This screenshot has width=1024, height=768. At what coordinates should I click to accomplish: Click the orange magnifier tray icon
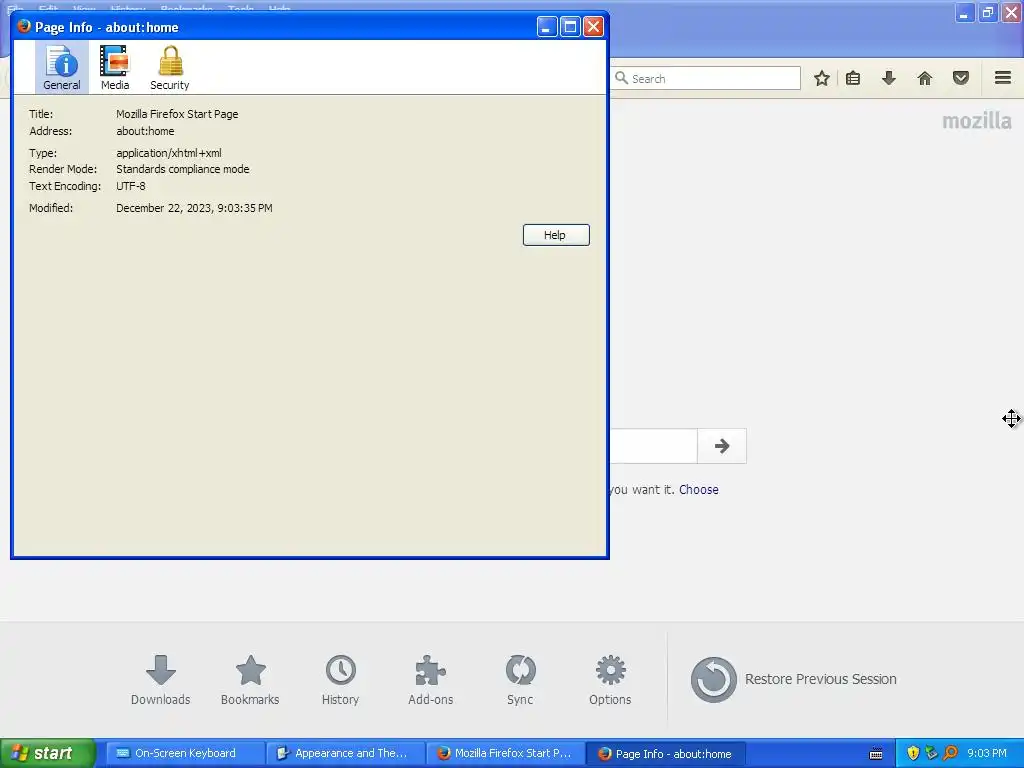(x=950, y=754)
